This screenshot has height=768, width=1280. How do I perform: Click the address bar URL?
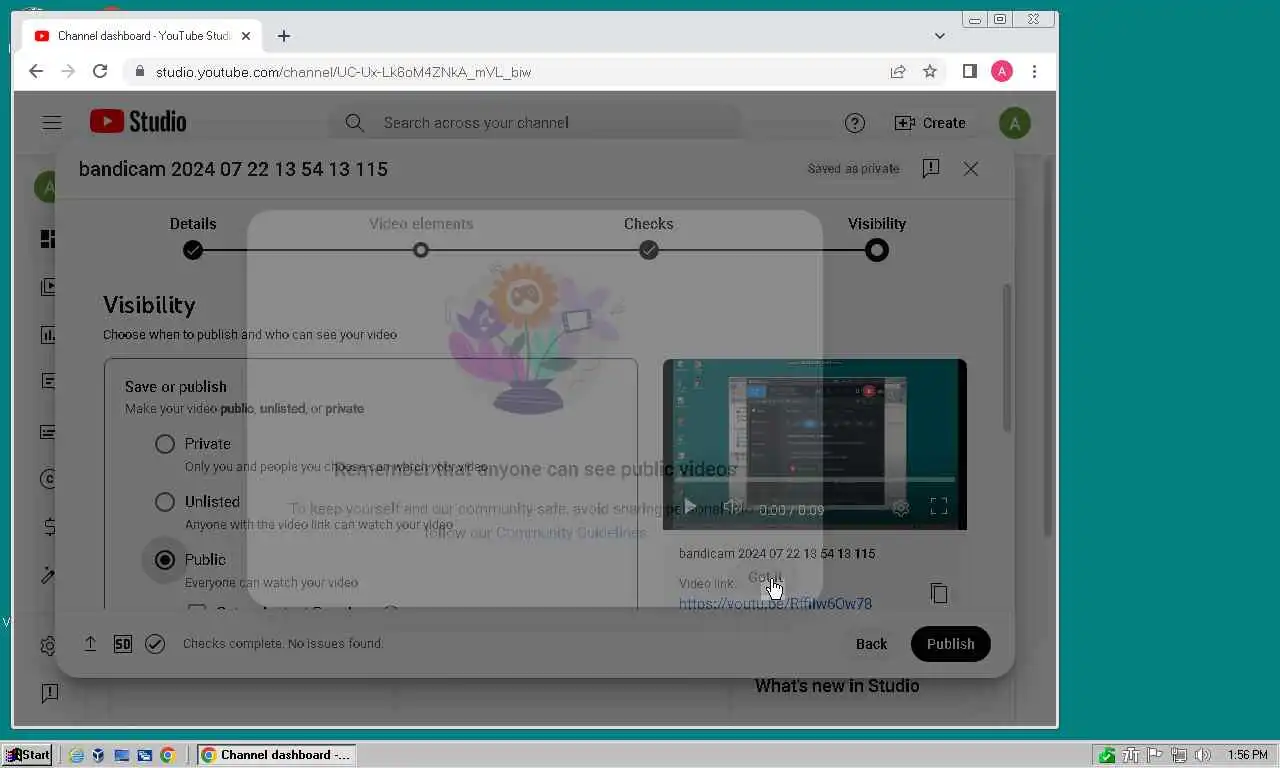pyautogui.click(x=343, y=72)
